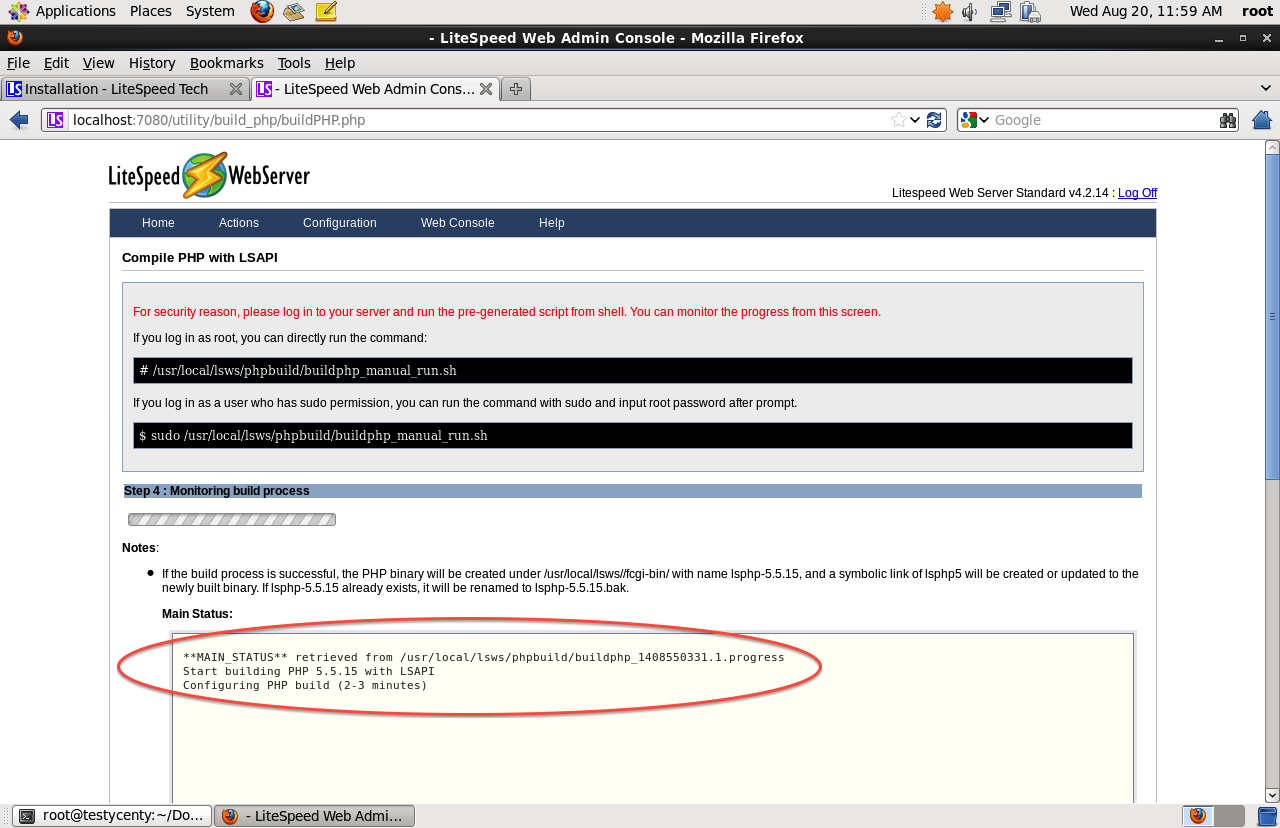
Task: Click the Back arrow in Firefox
Action: pos(19,120)
